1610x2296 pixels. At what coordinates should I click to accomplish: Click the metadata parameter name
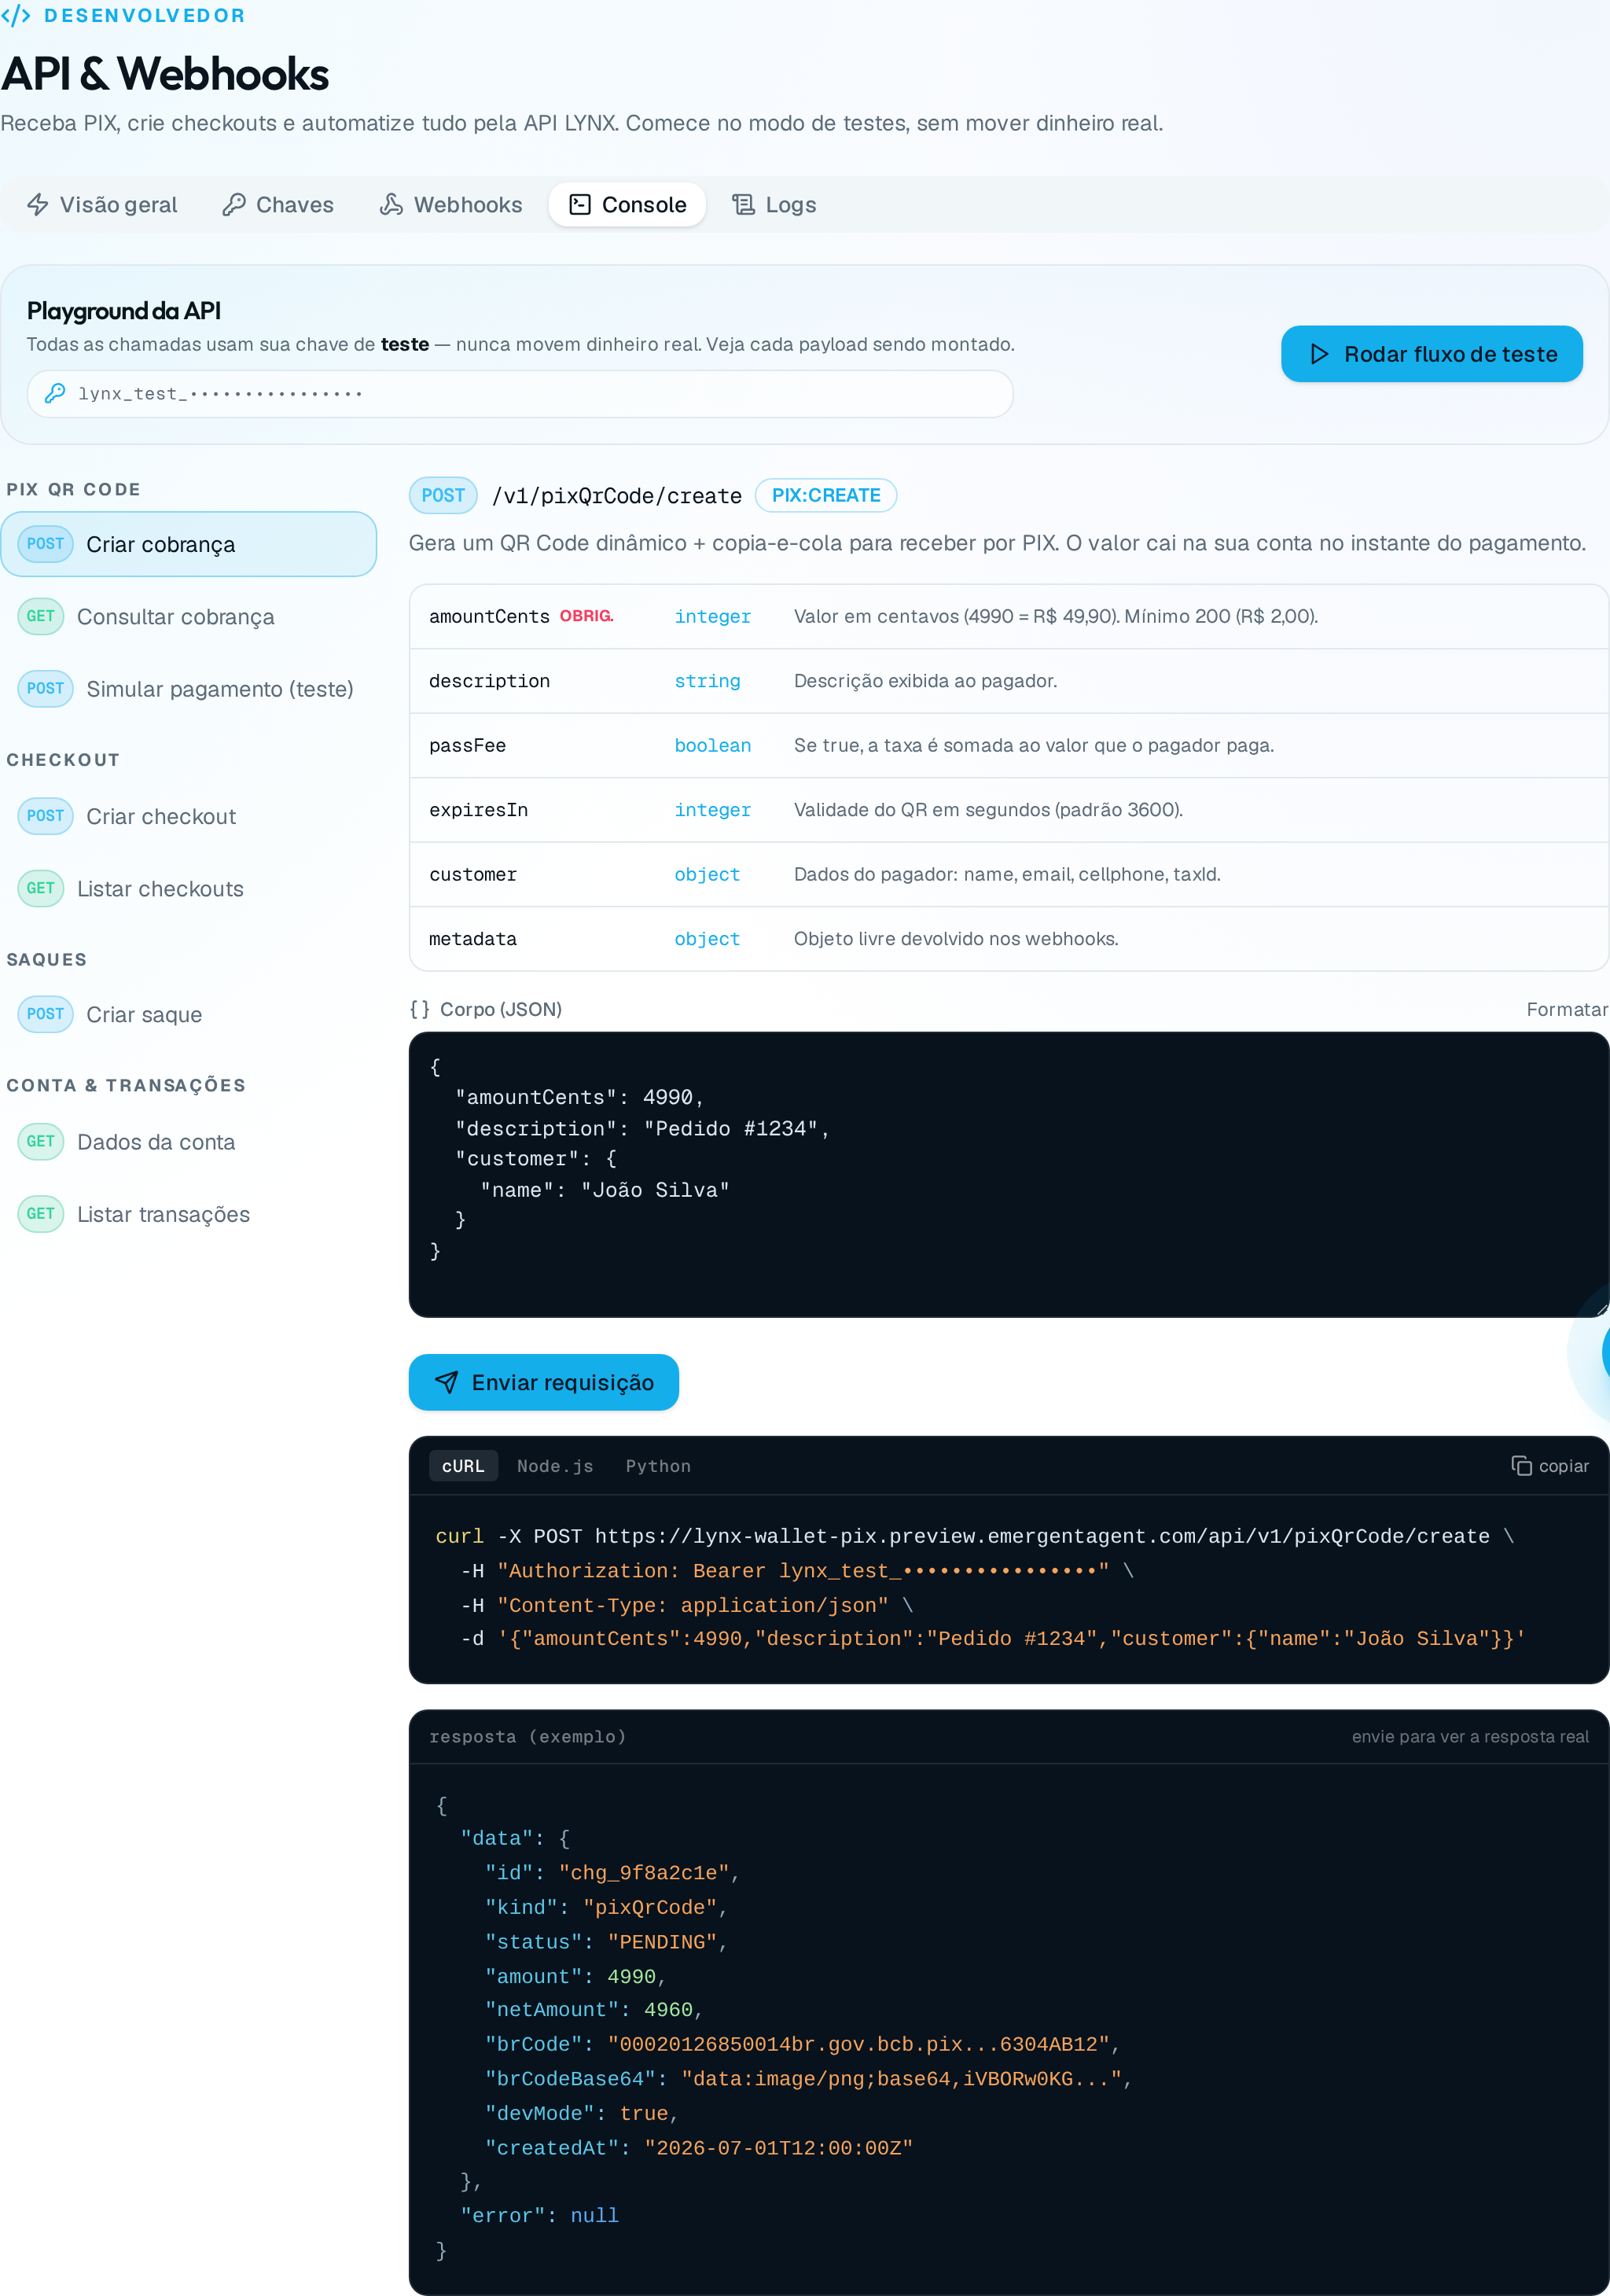pyautogui.click(x=473, y=939)
